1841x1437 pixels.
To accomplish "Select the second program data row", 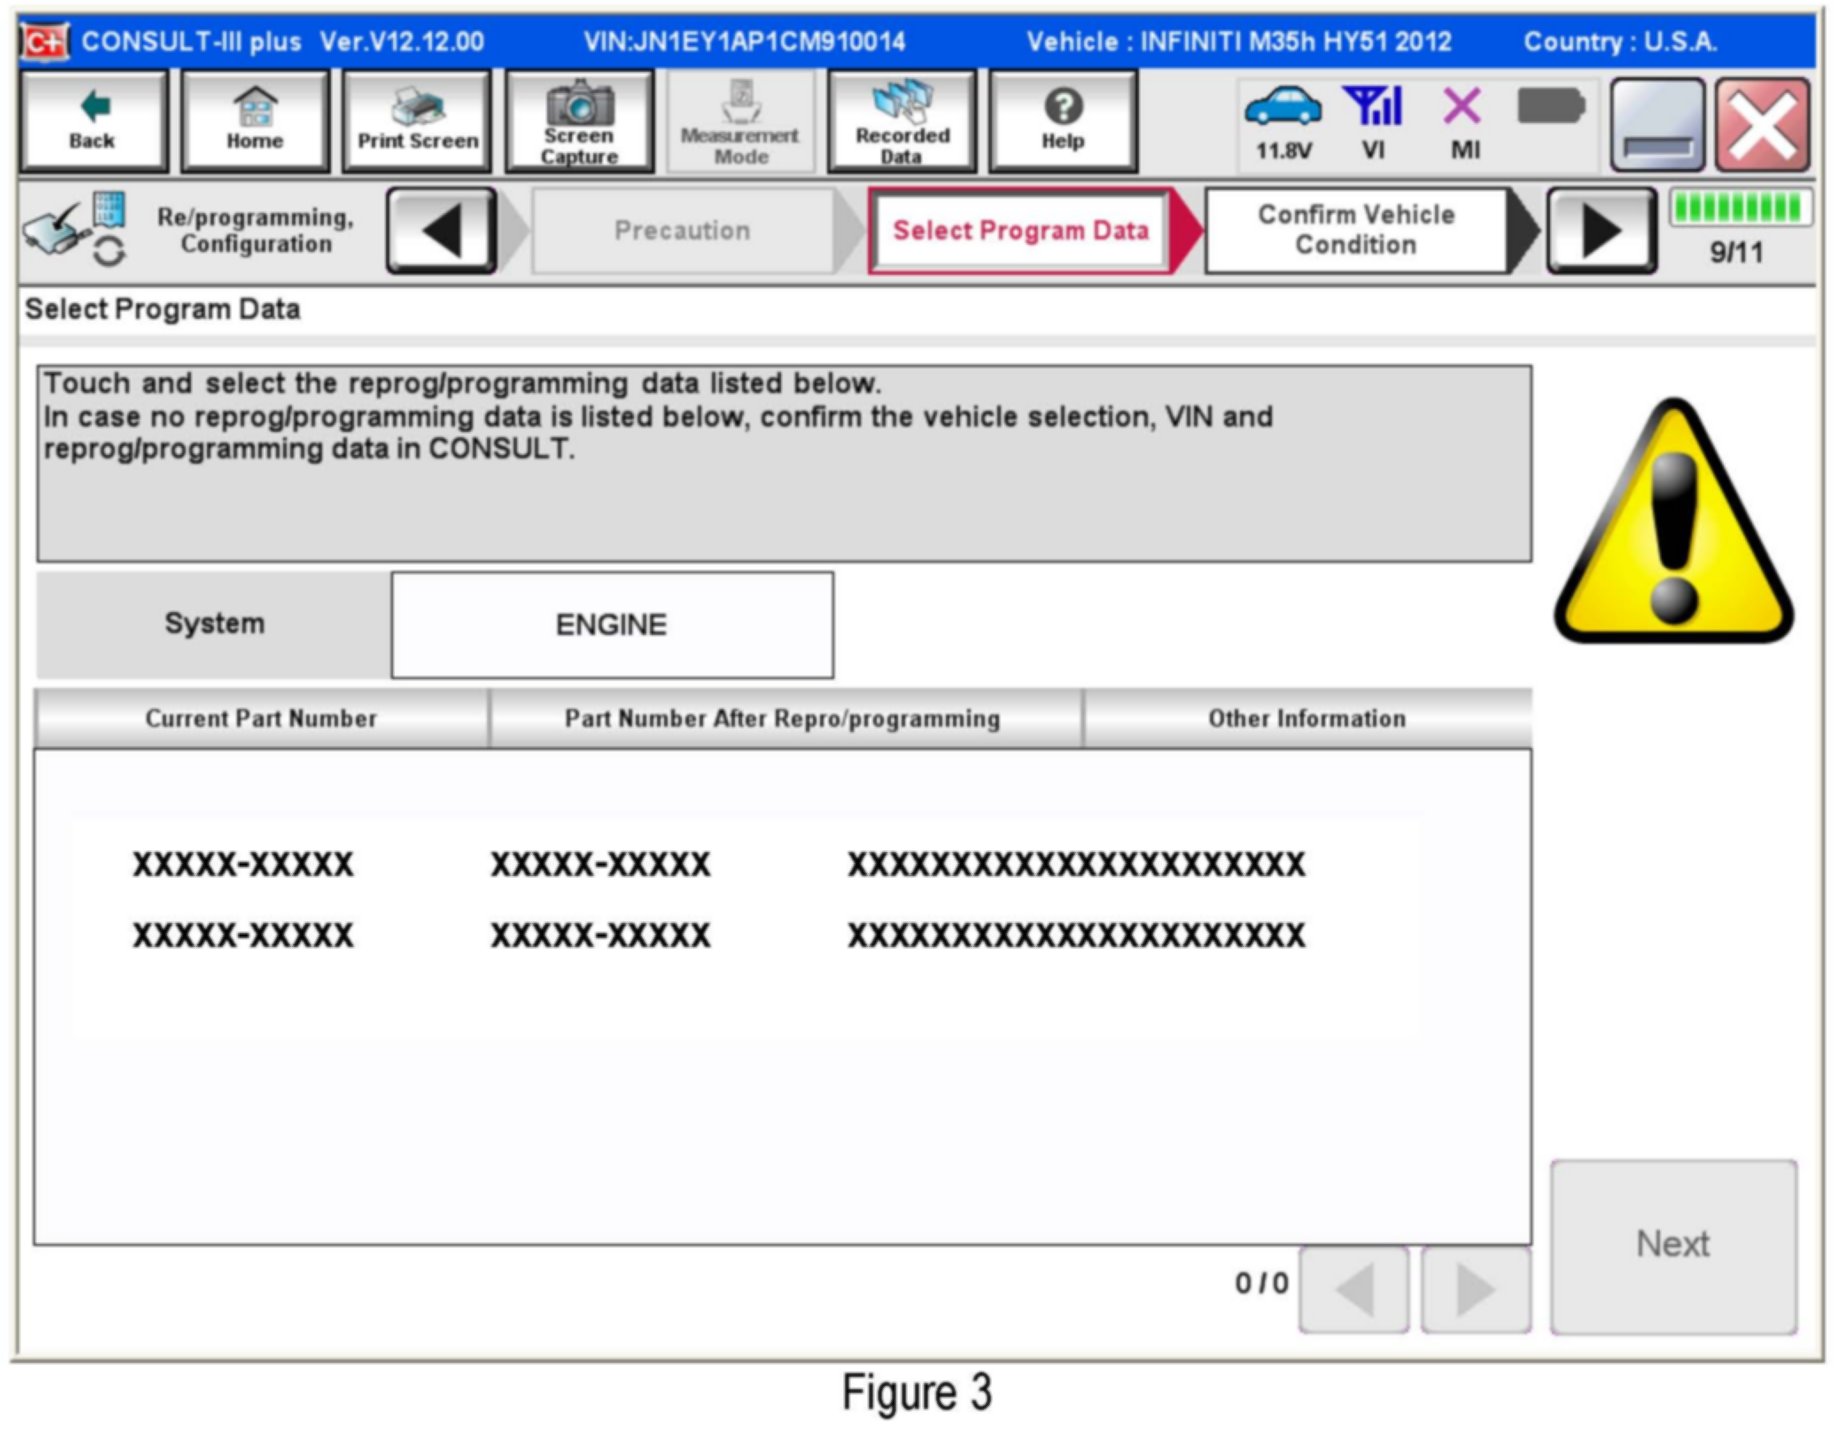I will tap(718, 935).
